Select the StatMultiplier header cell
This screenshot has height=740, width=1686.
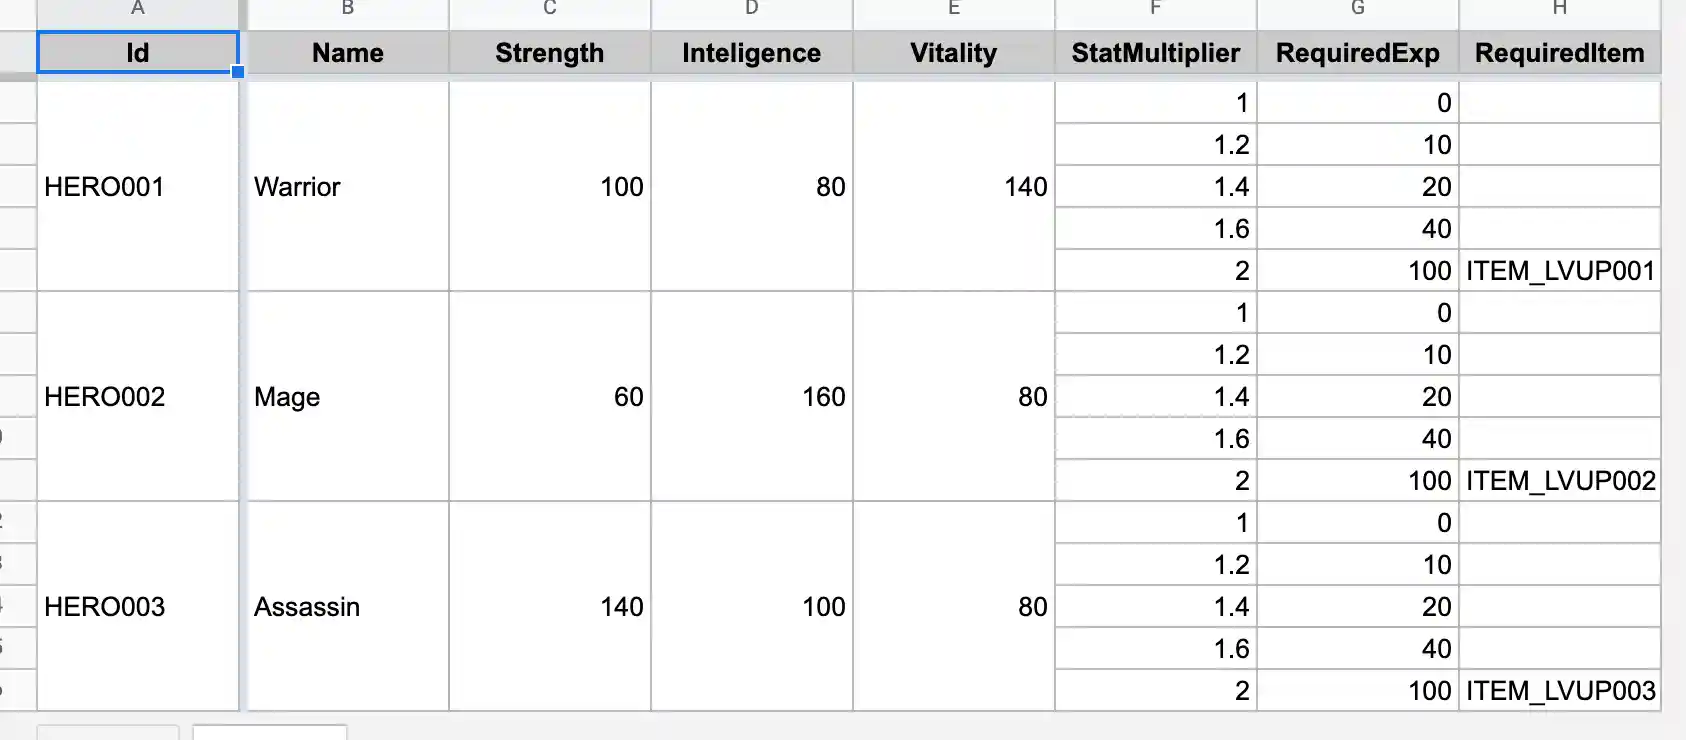coord(1156,53)
